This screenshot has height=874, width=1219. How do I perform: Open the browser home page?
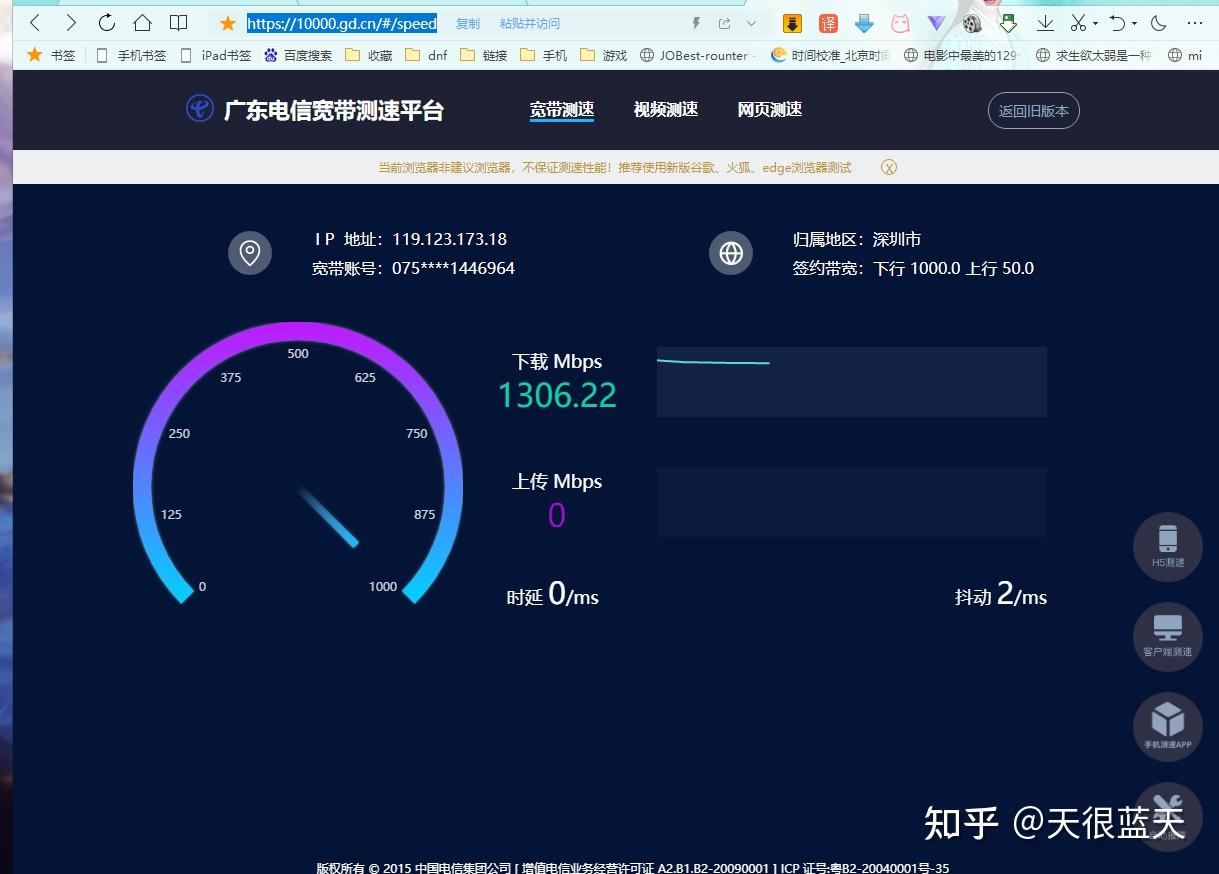point(142,23)
